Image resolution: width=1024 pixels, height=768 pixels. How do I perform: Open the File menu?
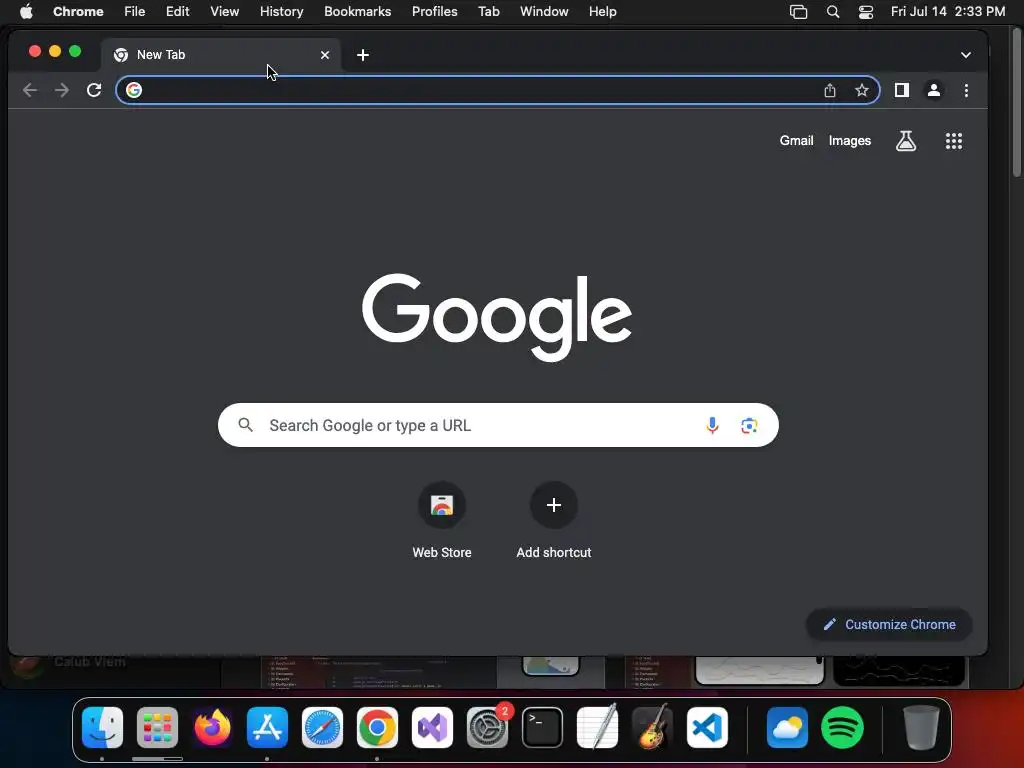(135, 12)
